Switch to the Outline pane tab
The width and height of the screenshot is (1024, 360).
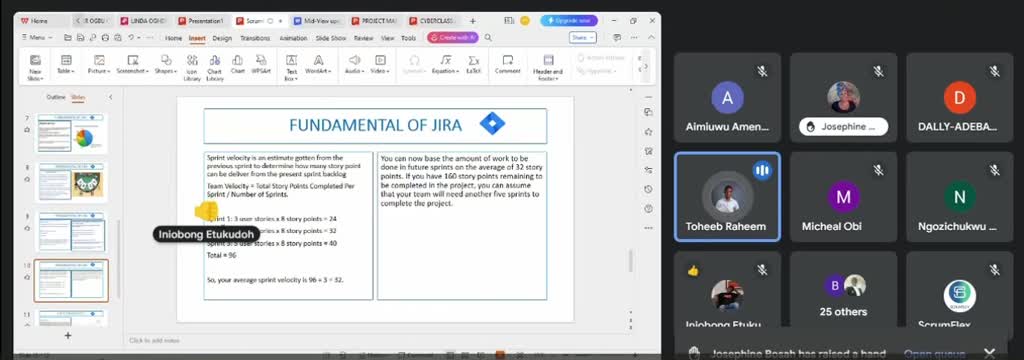point(56,97)
